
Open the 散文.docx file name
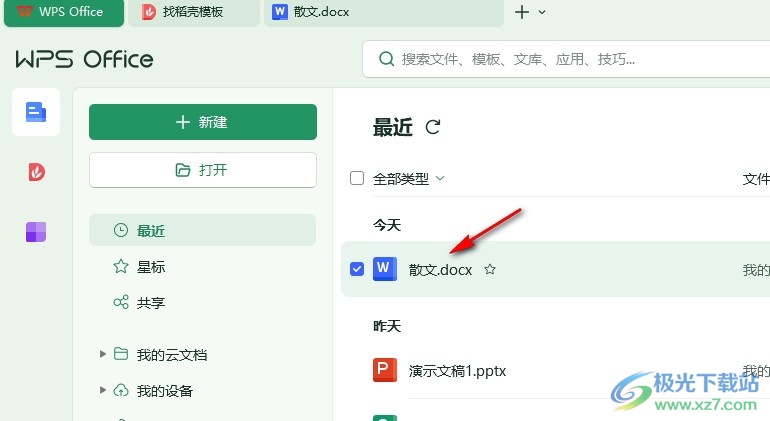click(440, 270)
